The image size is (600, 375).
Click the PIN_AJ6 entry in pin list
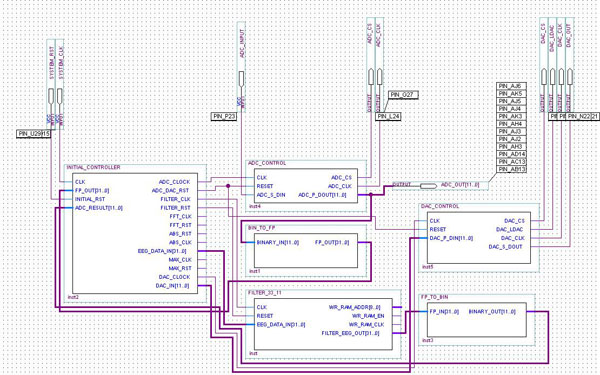click(511, 86)
